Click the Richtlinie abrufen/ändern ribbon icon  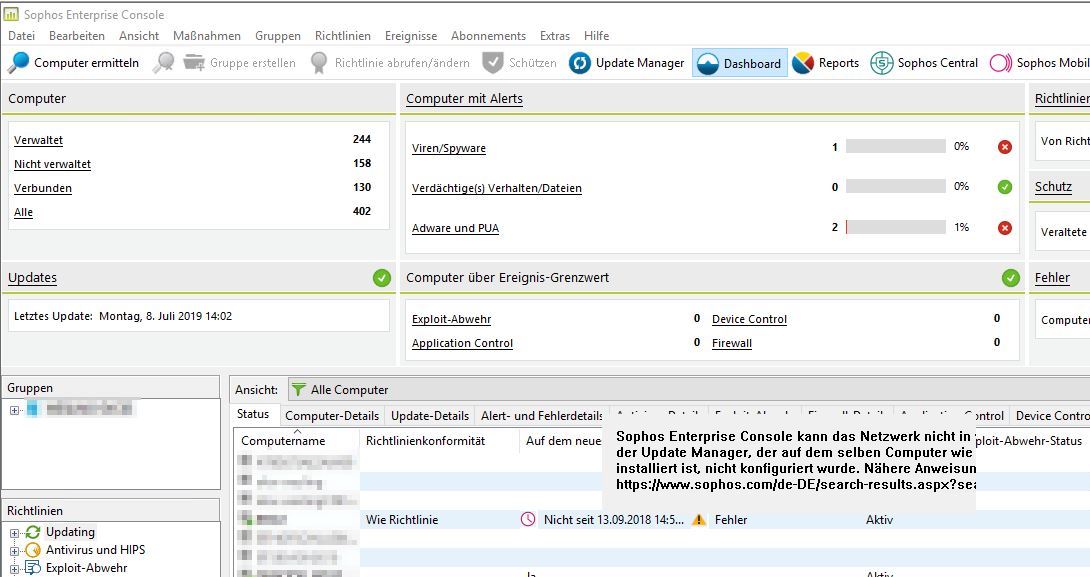(319, 63)
